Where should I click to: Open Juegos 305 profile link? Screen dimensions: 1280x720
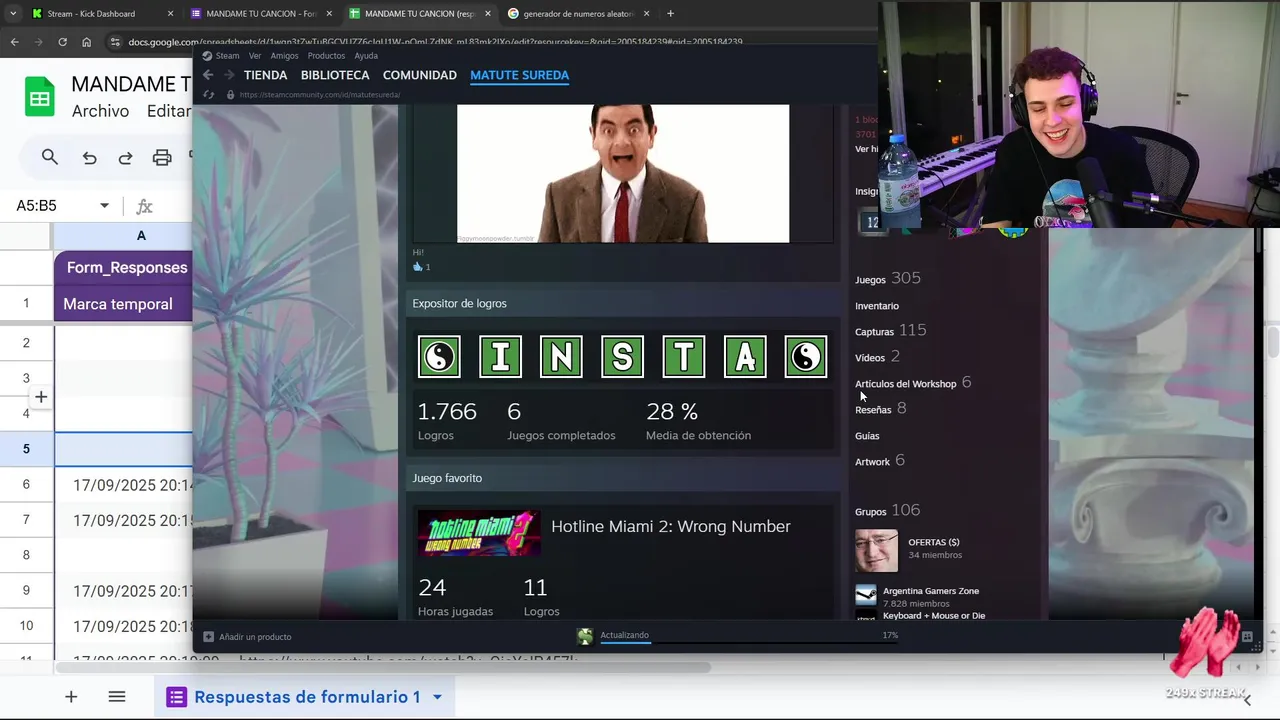[888, 278]
